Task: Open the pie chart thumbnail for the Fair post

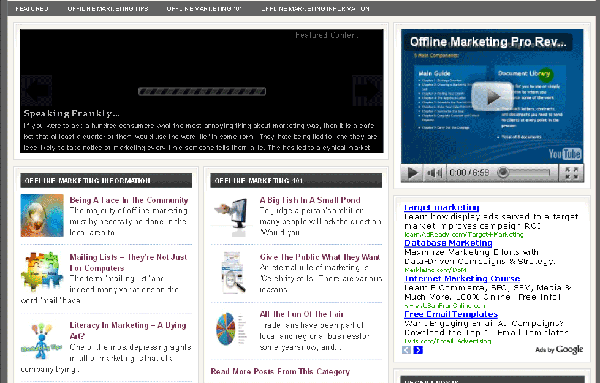Action: (x=231, y=329)
